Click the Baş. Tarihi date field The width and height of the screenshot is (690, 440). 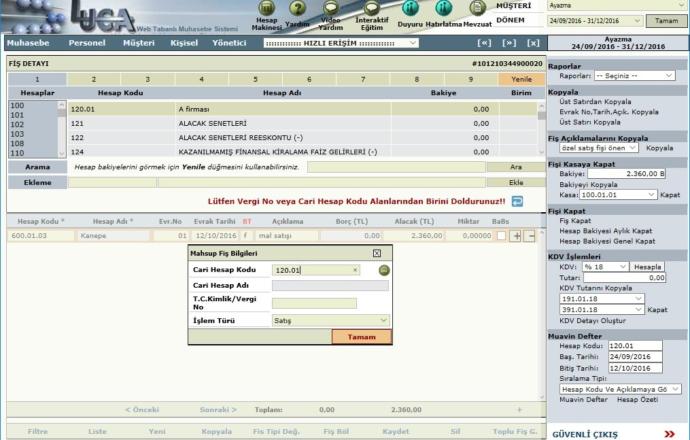635,357
